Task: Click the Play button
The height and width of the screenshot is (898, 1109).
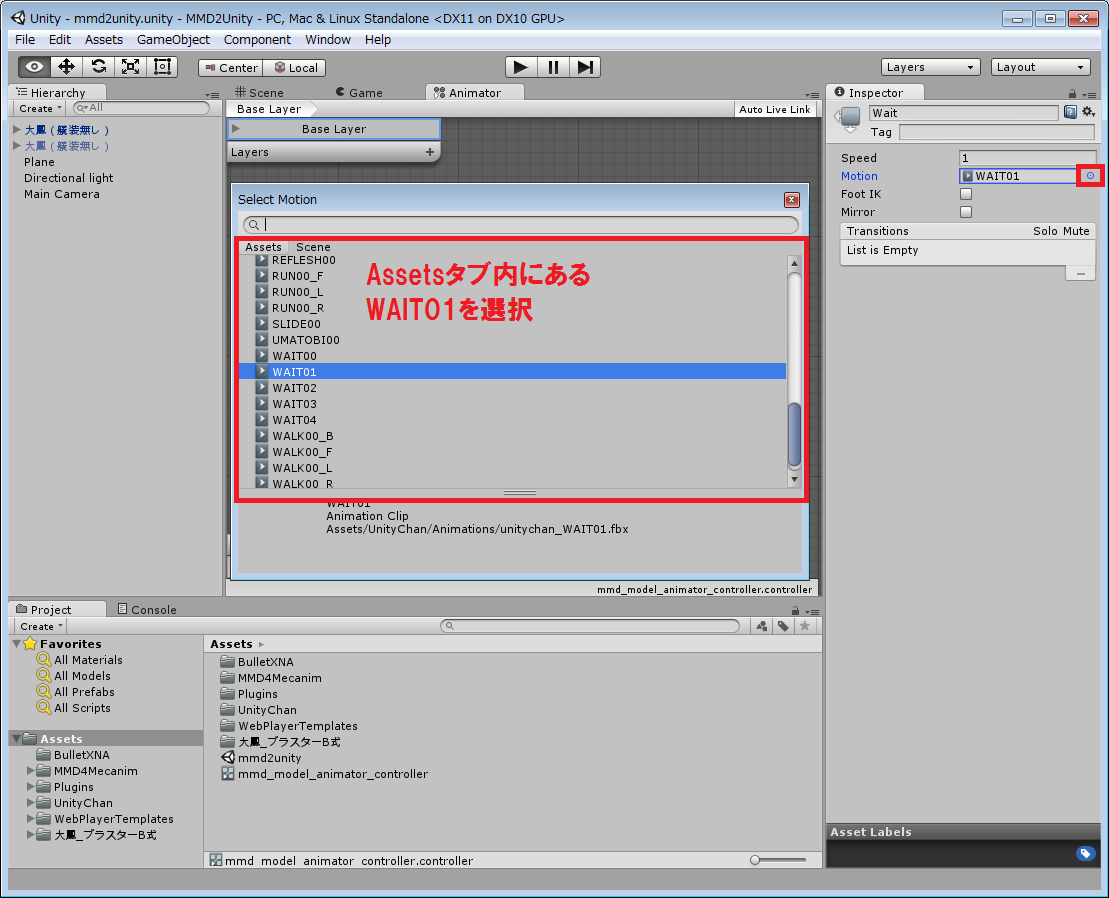Action: click(521, 67)
